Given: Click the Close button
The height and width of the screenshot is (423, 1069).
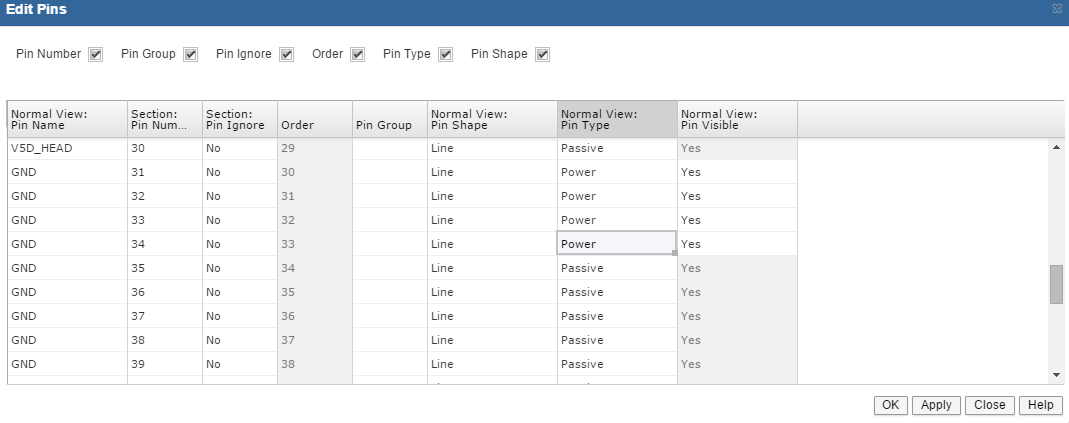Looking at the screenshot, I should [989, 405].
